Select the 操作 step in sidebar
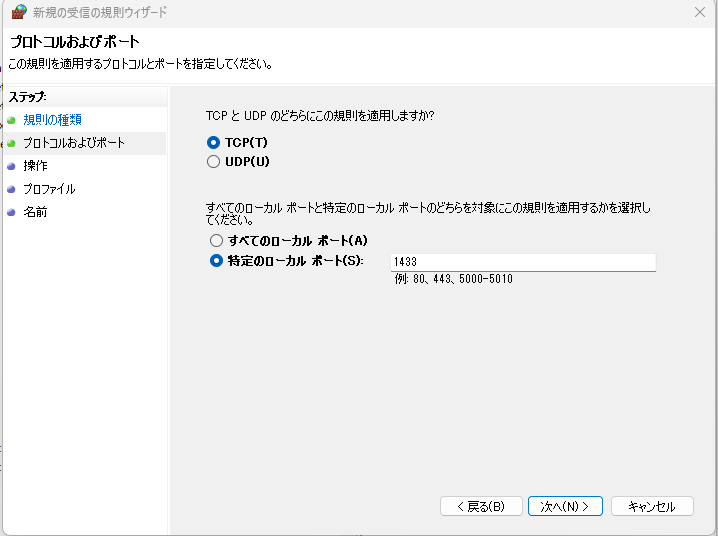The height and width of the screenshot is (536, 718). [35, 166]
